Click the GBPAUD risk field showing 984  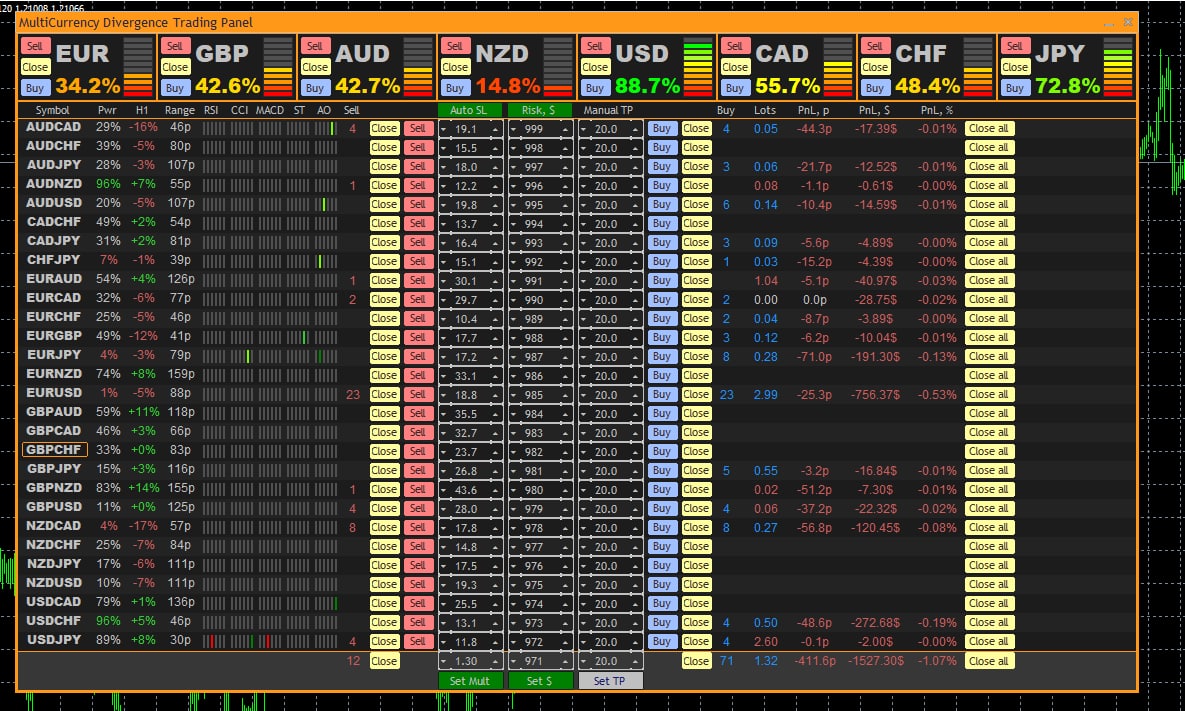[x=540, y=414]
